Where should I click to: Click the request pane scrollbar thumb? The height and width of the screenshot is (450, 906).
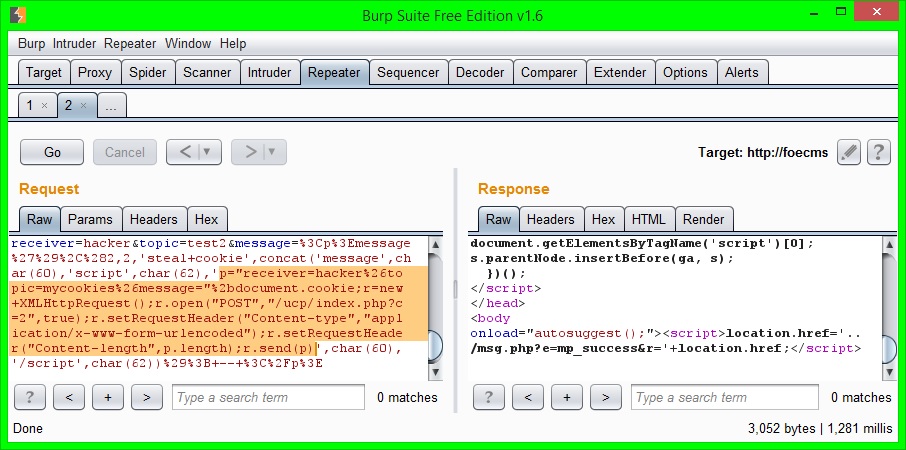[436, 347]
